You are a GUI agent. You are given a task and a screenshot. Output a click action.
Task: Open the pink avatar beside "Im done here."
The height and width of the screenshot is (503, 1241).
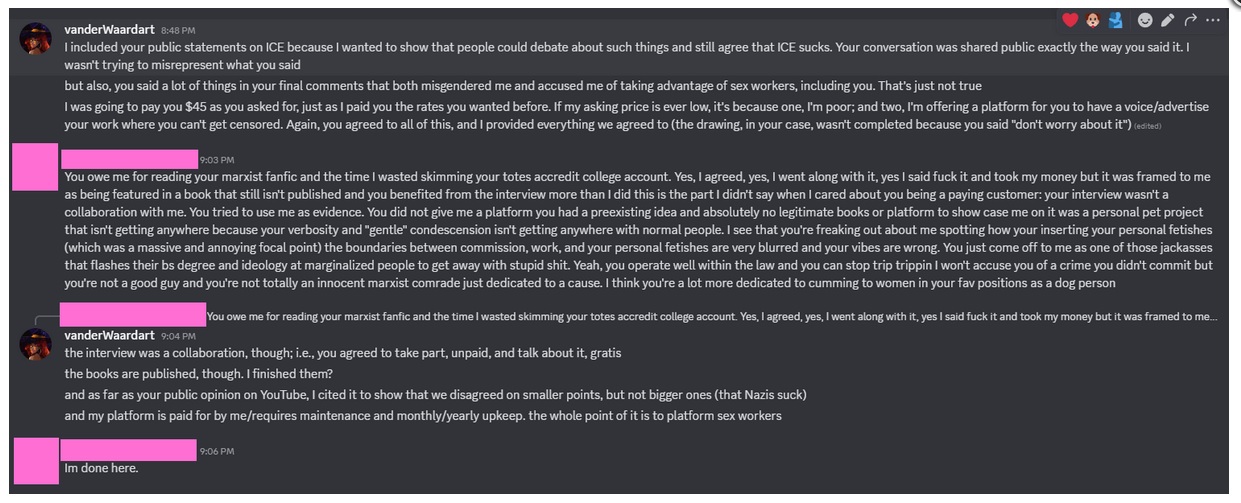pos(35,460)
